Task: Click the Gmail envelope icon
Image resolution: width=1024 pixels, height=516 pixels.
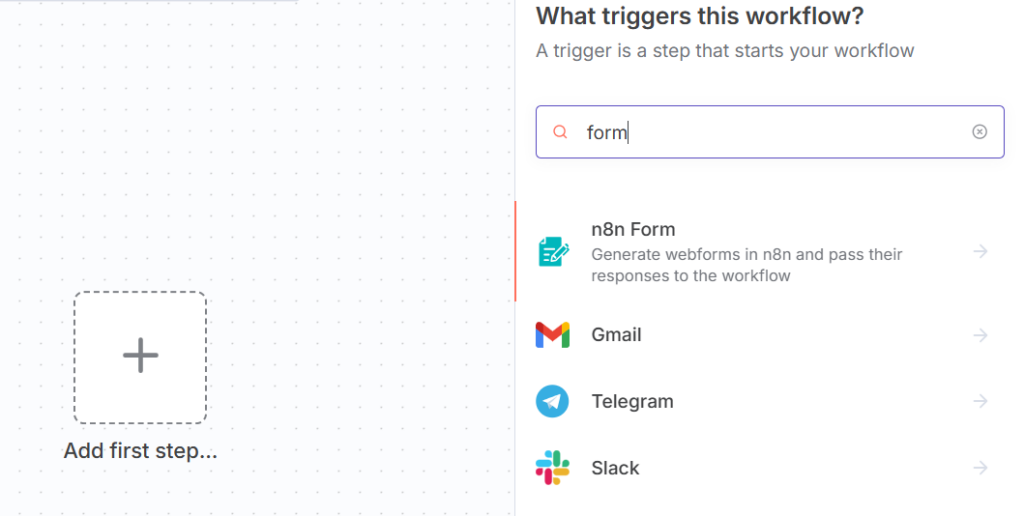Action: (553, 335)
